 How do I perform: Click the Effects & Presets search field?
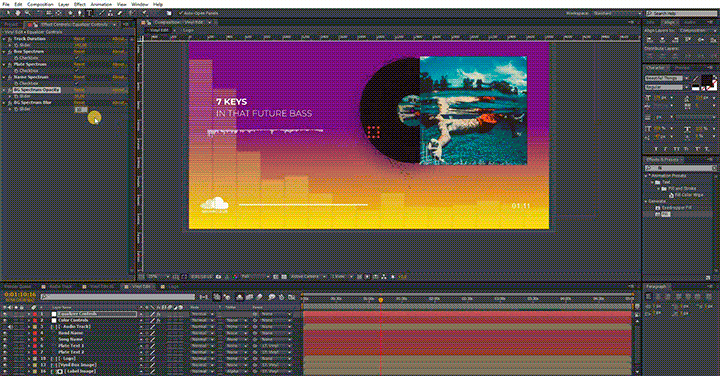(680, 168)
